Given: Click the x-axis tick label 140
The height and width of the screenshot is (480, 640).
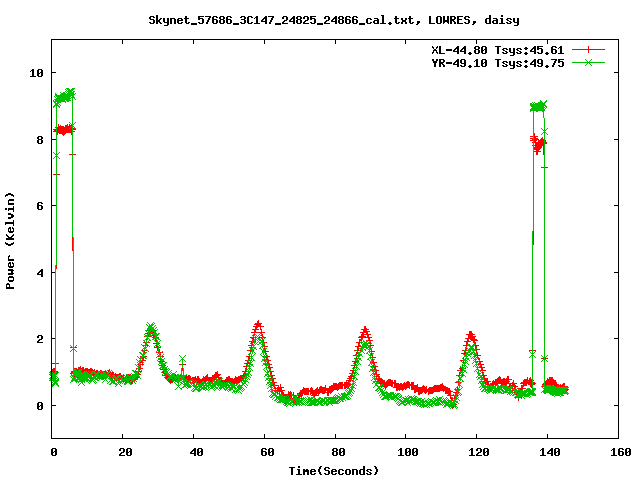Looking at the screenshot, I should (x=549, y=452).
